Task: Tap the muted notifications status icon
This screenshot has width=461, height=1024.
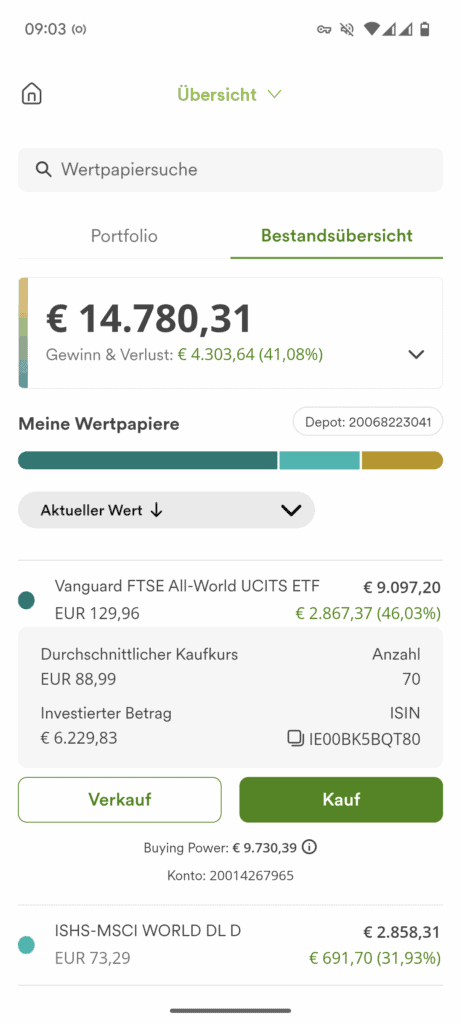Action: pos(347,29)
